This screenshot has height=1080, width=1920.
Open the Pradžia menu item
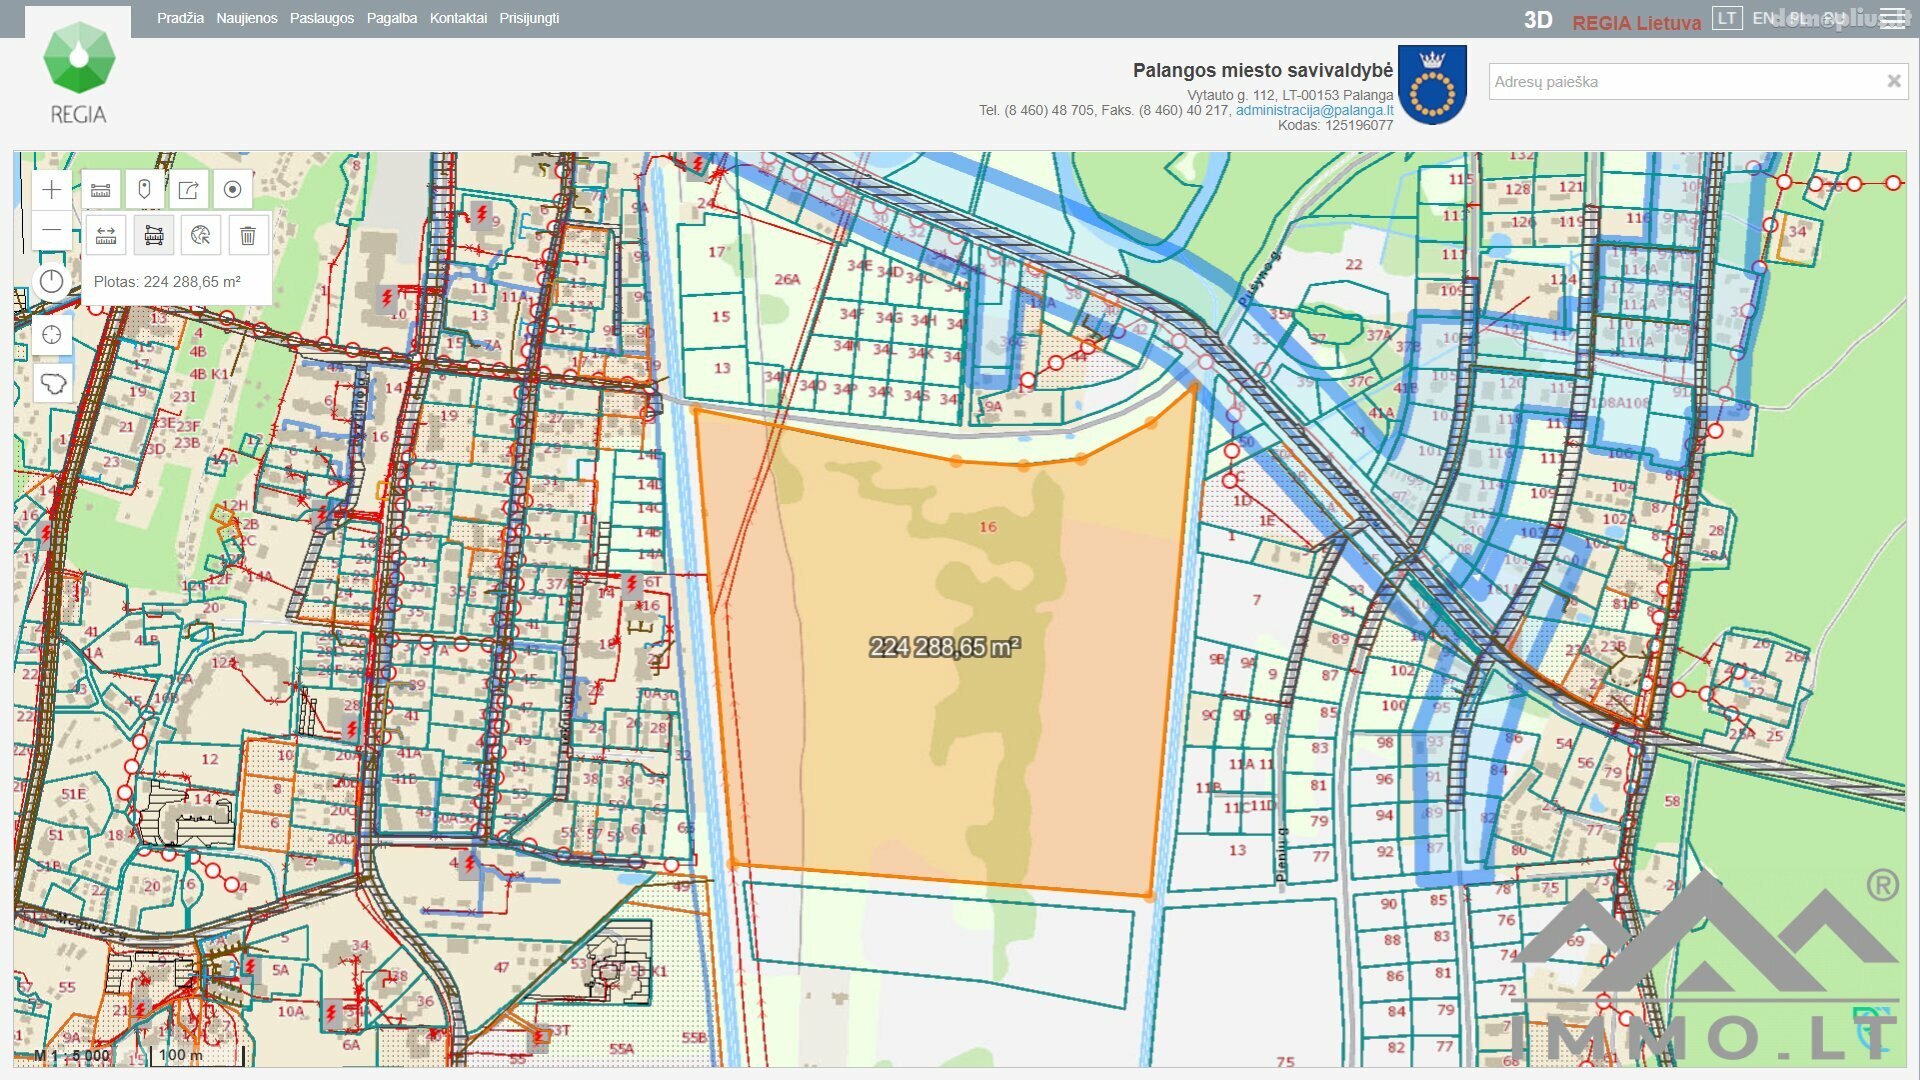click(x=180, y=18)
